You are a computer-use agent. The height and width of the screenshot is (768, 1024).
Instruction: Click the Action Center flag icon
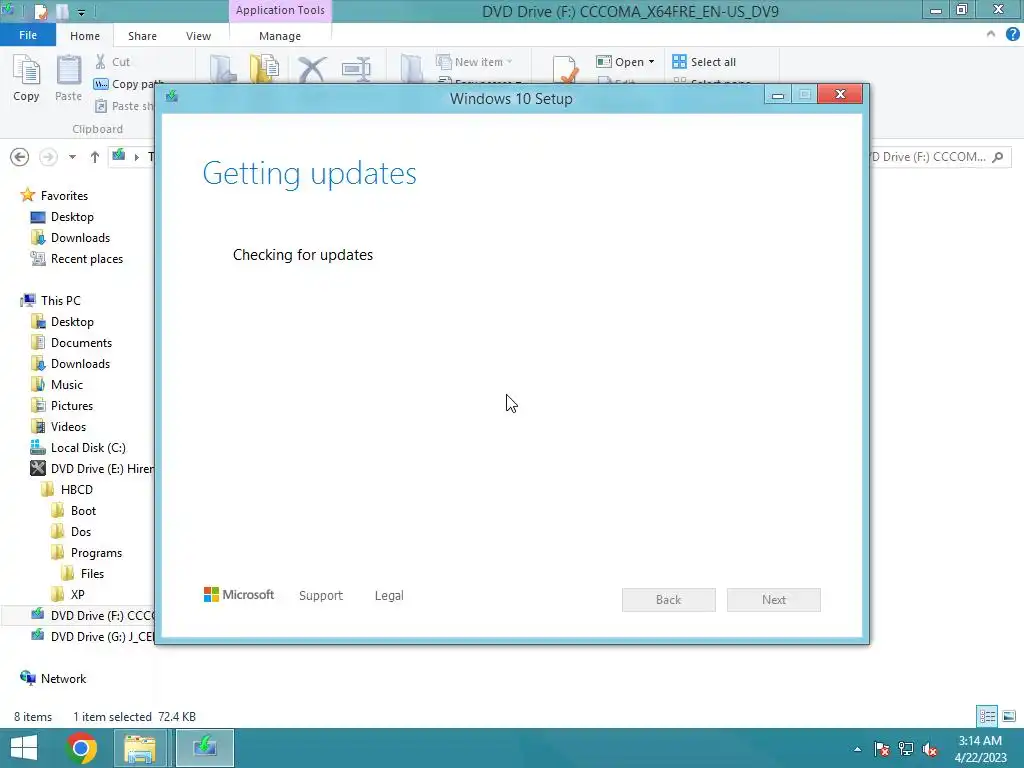(882, 749)
